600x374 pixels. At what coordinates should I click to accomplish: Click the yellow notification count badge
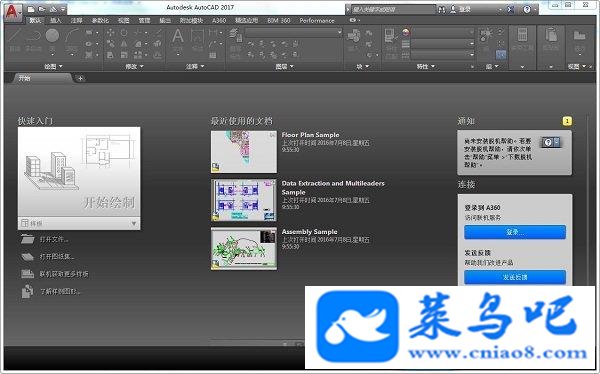tap(567, 121)
